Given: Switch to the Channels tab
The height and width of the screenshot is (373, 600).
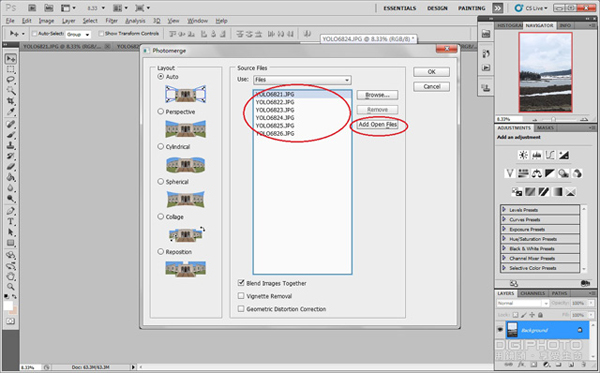Looking at the screenshot, I should coord(533,293).
